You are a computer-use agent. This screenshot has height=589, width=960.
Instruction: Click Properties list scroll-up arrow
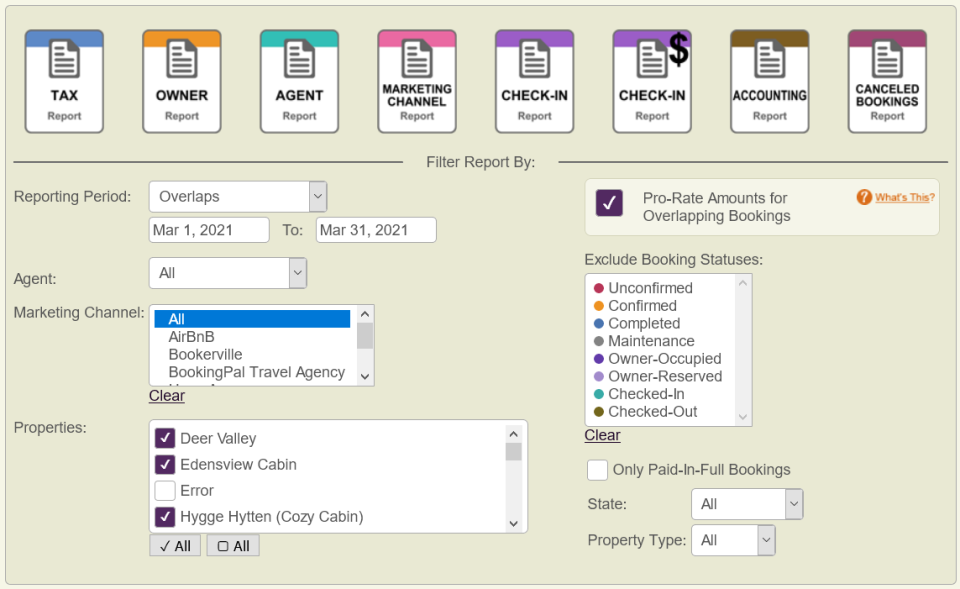coord(514,434)
